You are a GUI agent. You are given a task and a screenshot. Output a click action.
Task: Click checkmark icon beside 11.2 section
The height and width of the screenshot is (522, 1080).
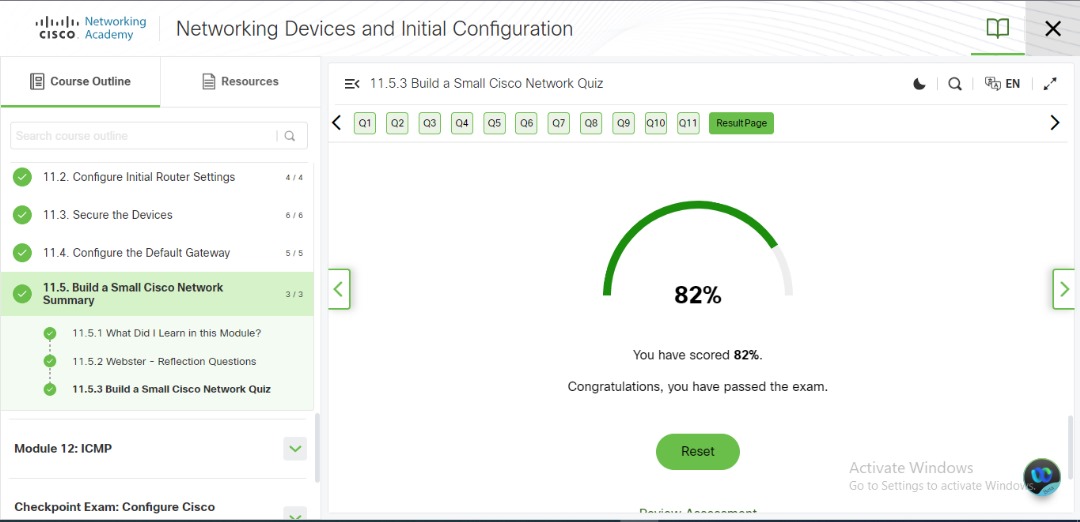(23, 177)
